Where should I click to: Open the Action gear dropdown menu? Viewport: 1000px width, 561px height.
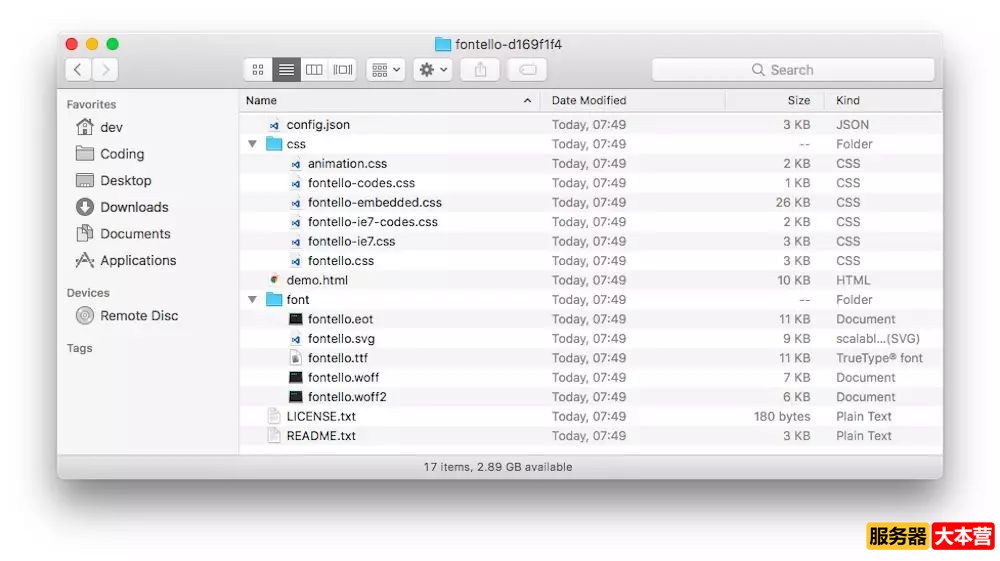tap(432, 70)
